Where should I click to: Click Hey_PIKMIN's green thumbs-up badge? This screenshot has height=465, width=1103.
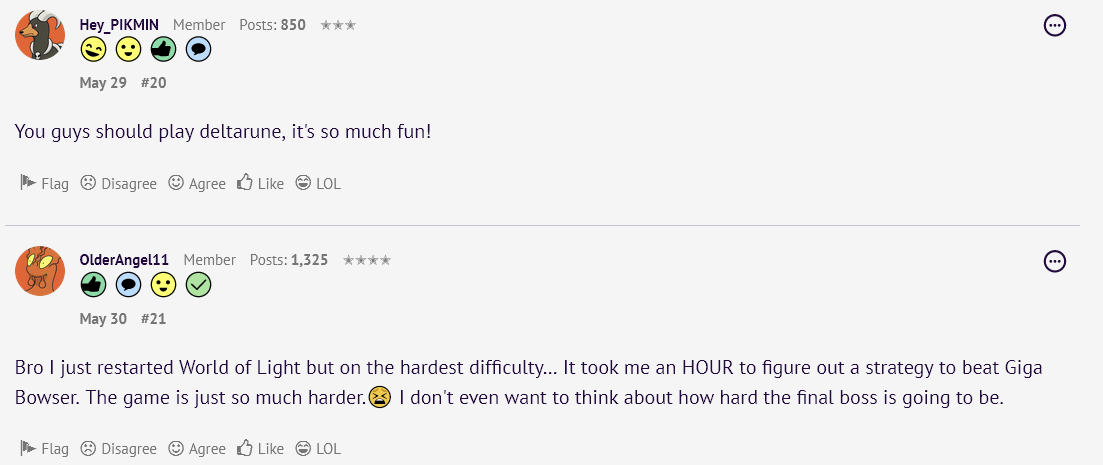pos(163,49)
